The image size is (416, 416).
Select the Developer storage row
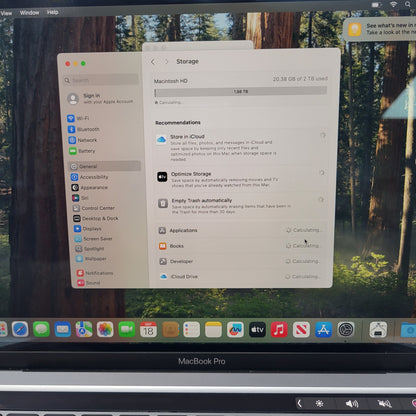click(240, 261)
